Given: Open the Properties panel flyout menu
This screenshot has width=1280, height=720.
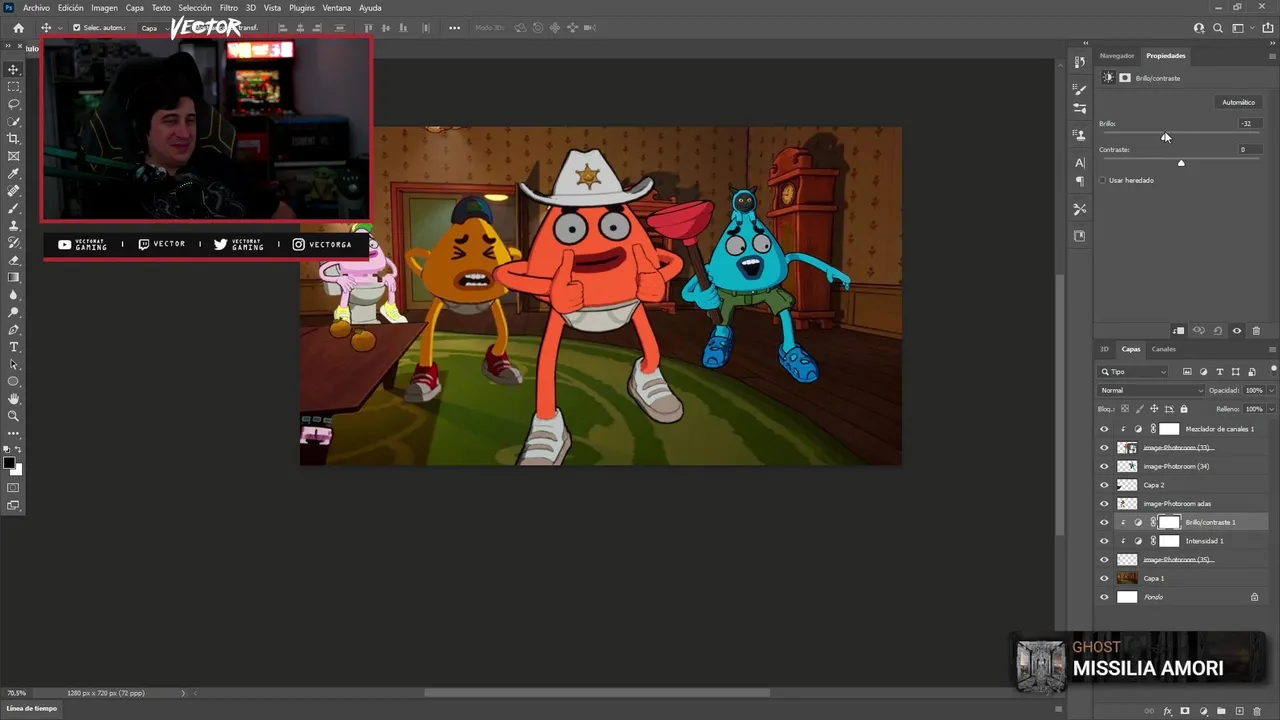Looking at the screenshot, I should pyautogui.click(x=1272, y=56).
